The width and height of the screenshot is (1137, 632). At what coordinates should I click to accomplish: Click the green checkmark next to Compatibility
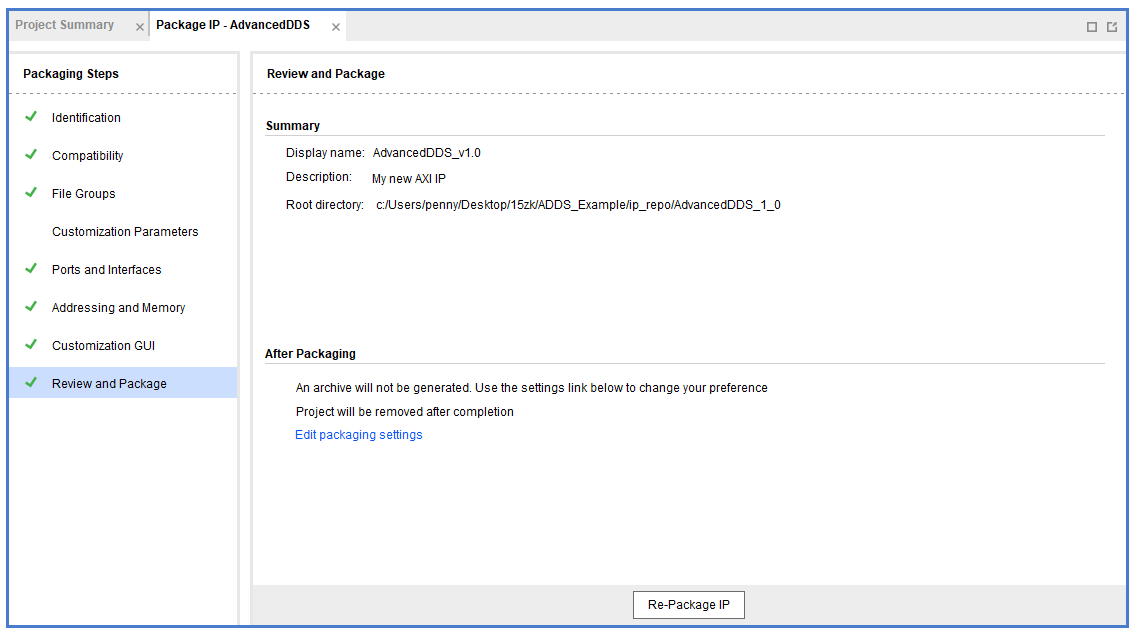point(31,155)
